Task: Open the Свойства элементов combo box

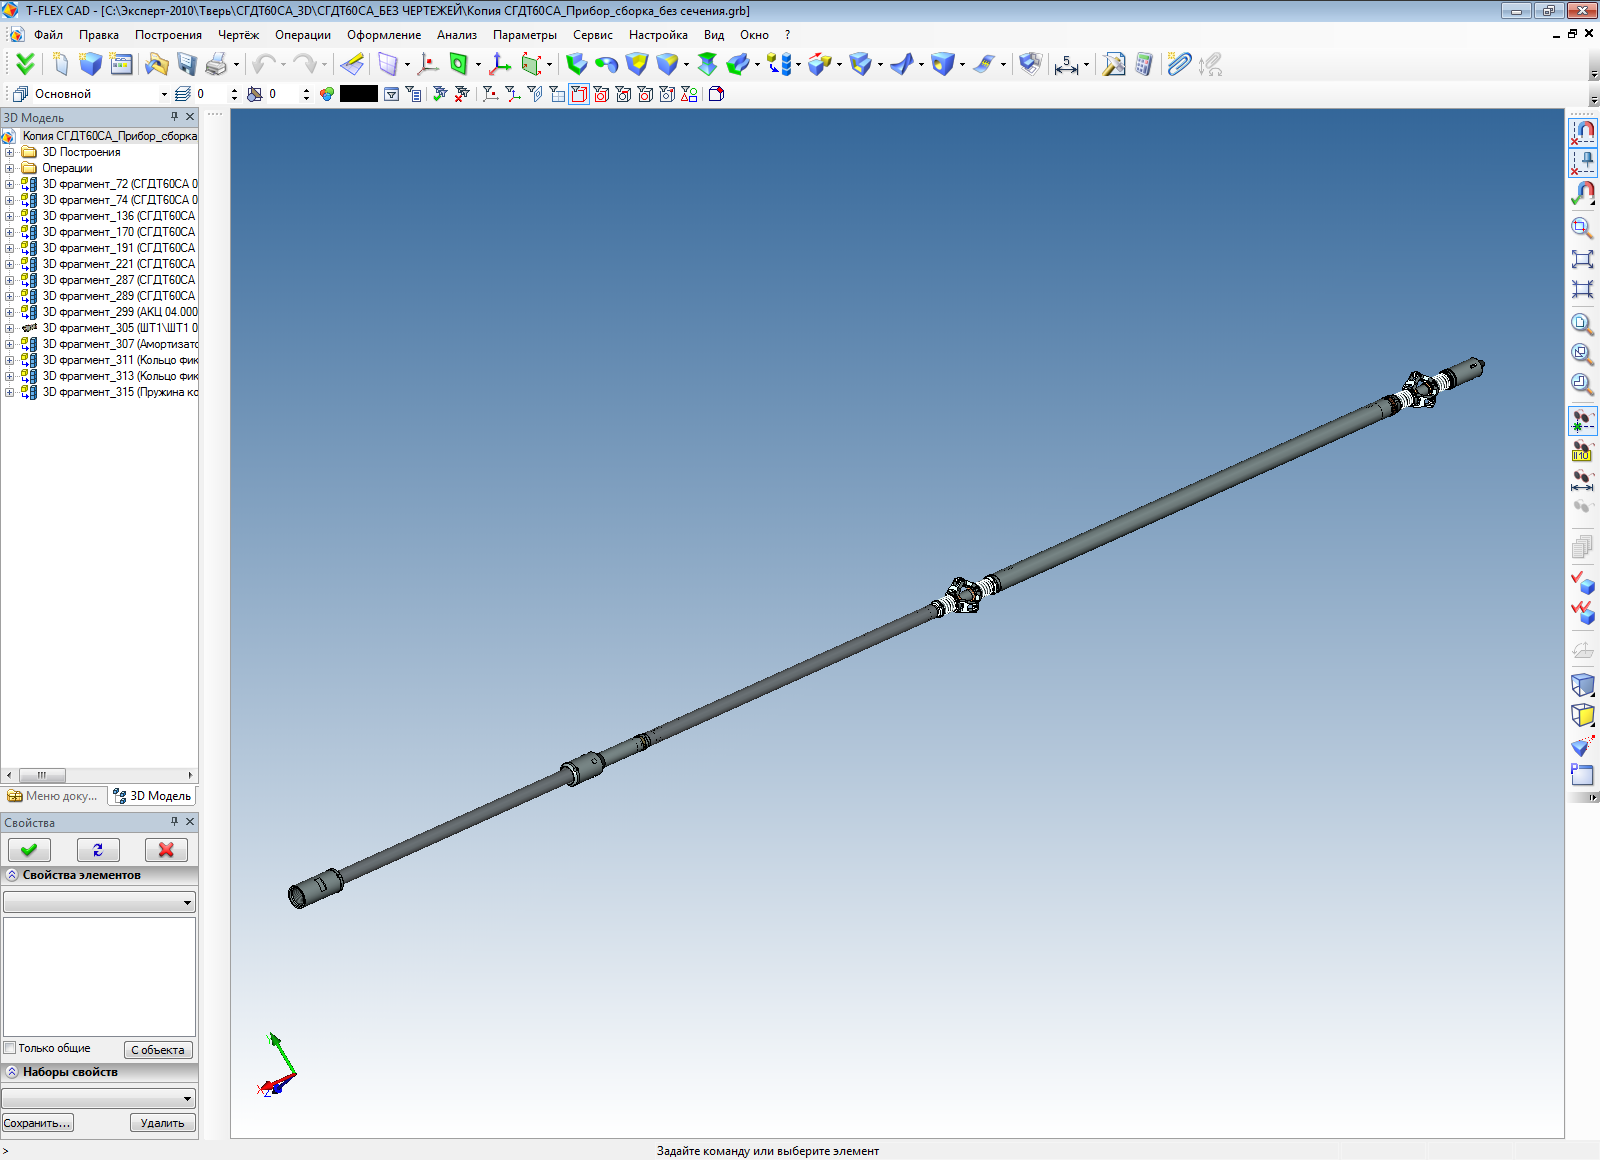Action: (x=99, y=902)
